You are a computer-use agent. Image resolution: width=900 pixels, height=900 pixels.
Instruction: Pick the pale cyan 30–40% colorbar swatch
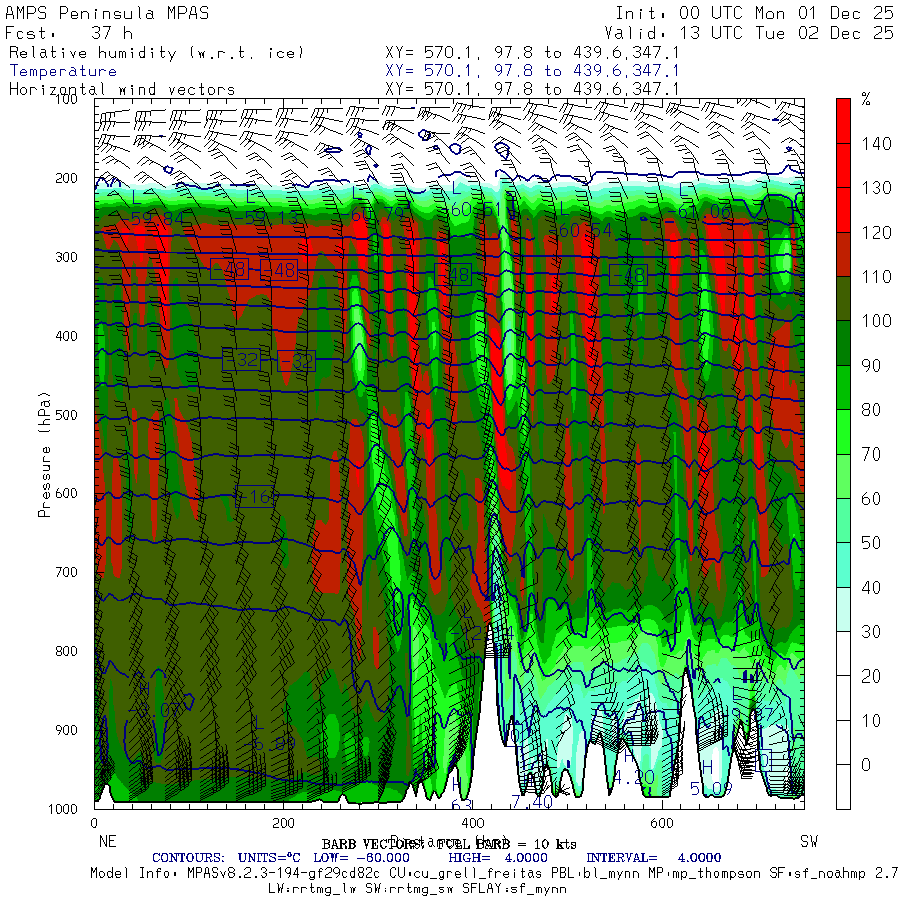pyautogui.click(x=843, y=609)
